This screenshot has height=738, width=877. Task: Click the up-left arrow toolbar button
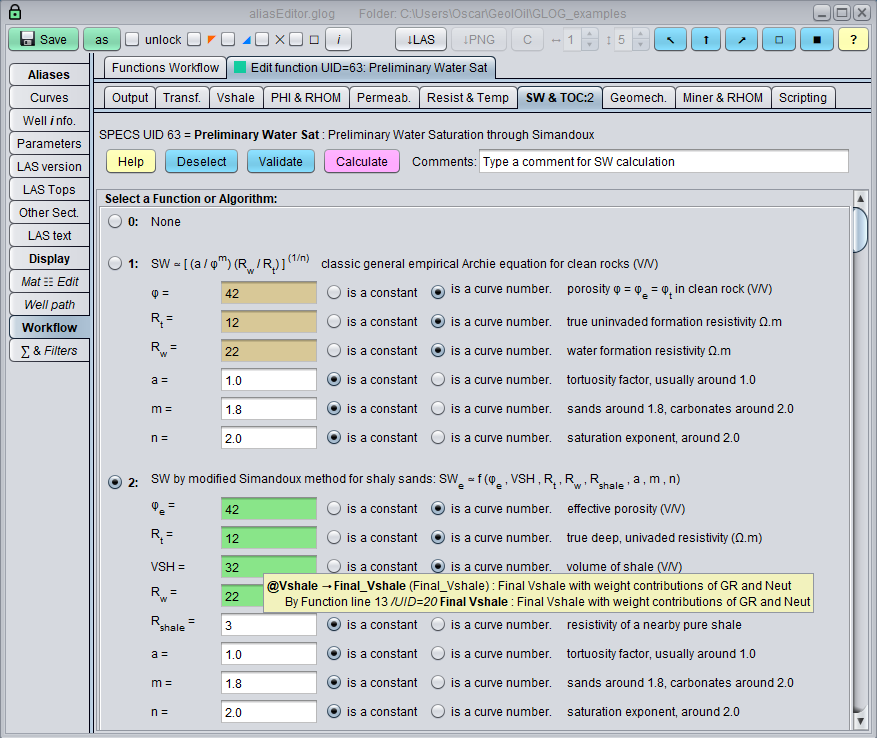671,39
